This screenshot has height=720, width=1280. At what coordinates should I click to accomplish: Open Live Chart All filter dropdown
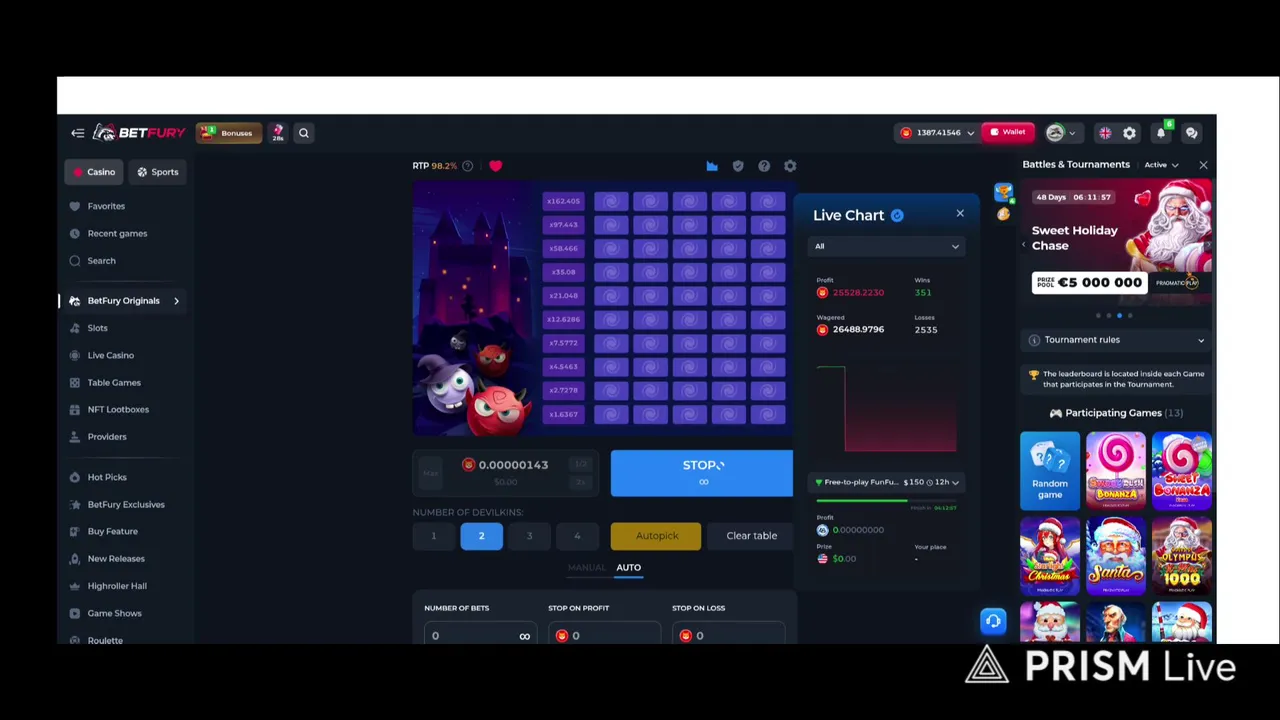coord(886,246)
